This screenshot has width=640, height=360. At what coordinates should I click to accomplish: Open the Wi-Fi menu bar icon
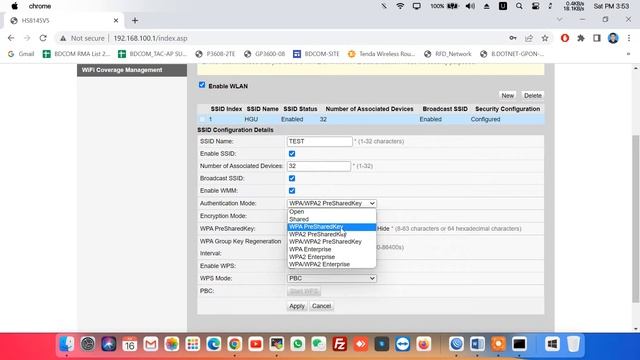(x=400, y=6)
